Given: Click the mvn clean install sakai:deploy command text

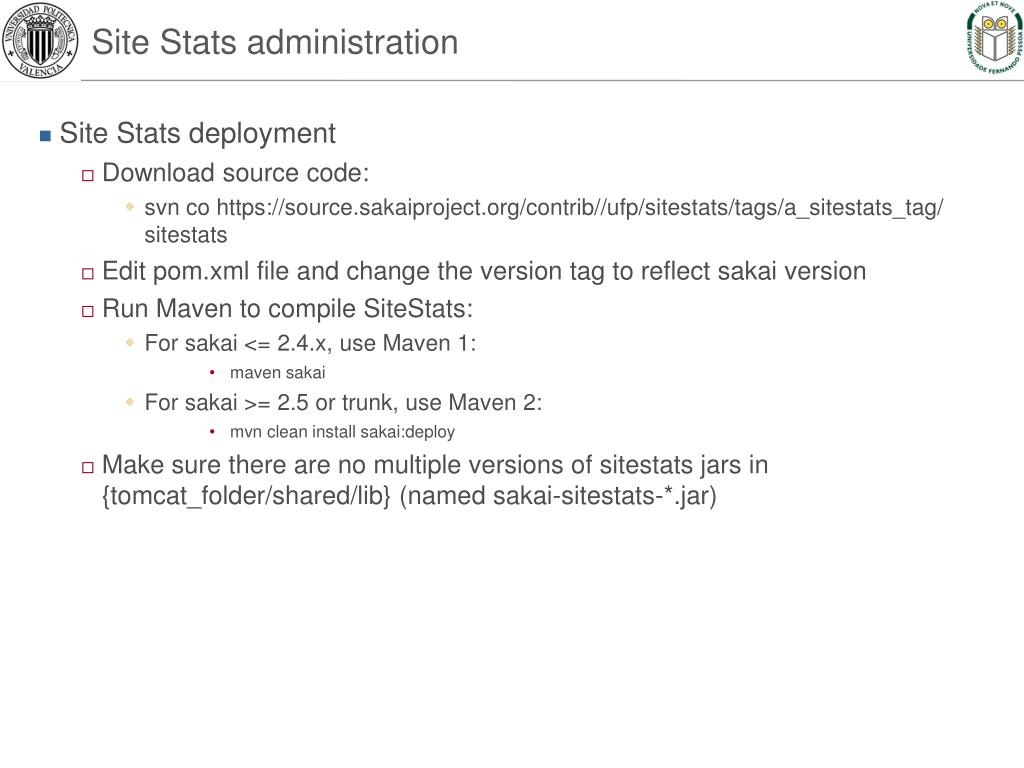Looking at the screenshot, I should pyautogui.click(x=342, y=432).
